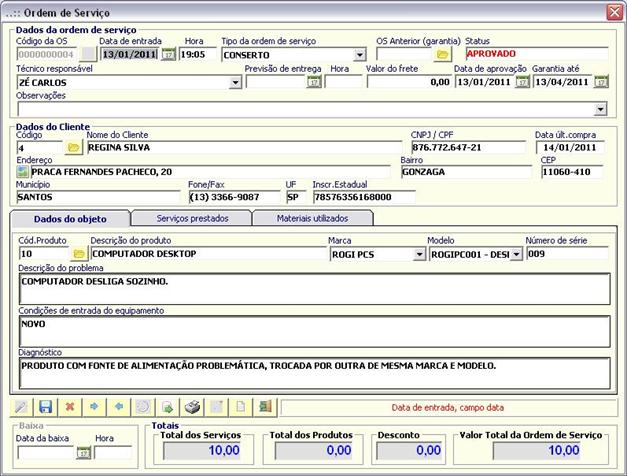Screen dimensions: 627x476
Task: Click the Previsão de entrega date field
Action: 276,82
